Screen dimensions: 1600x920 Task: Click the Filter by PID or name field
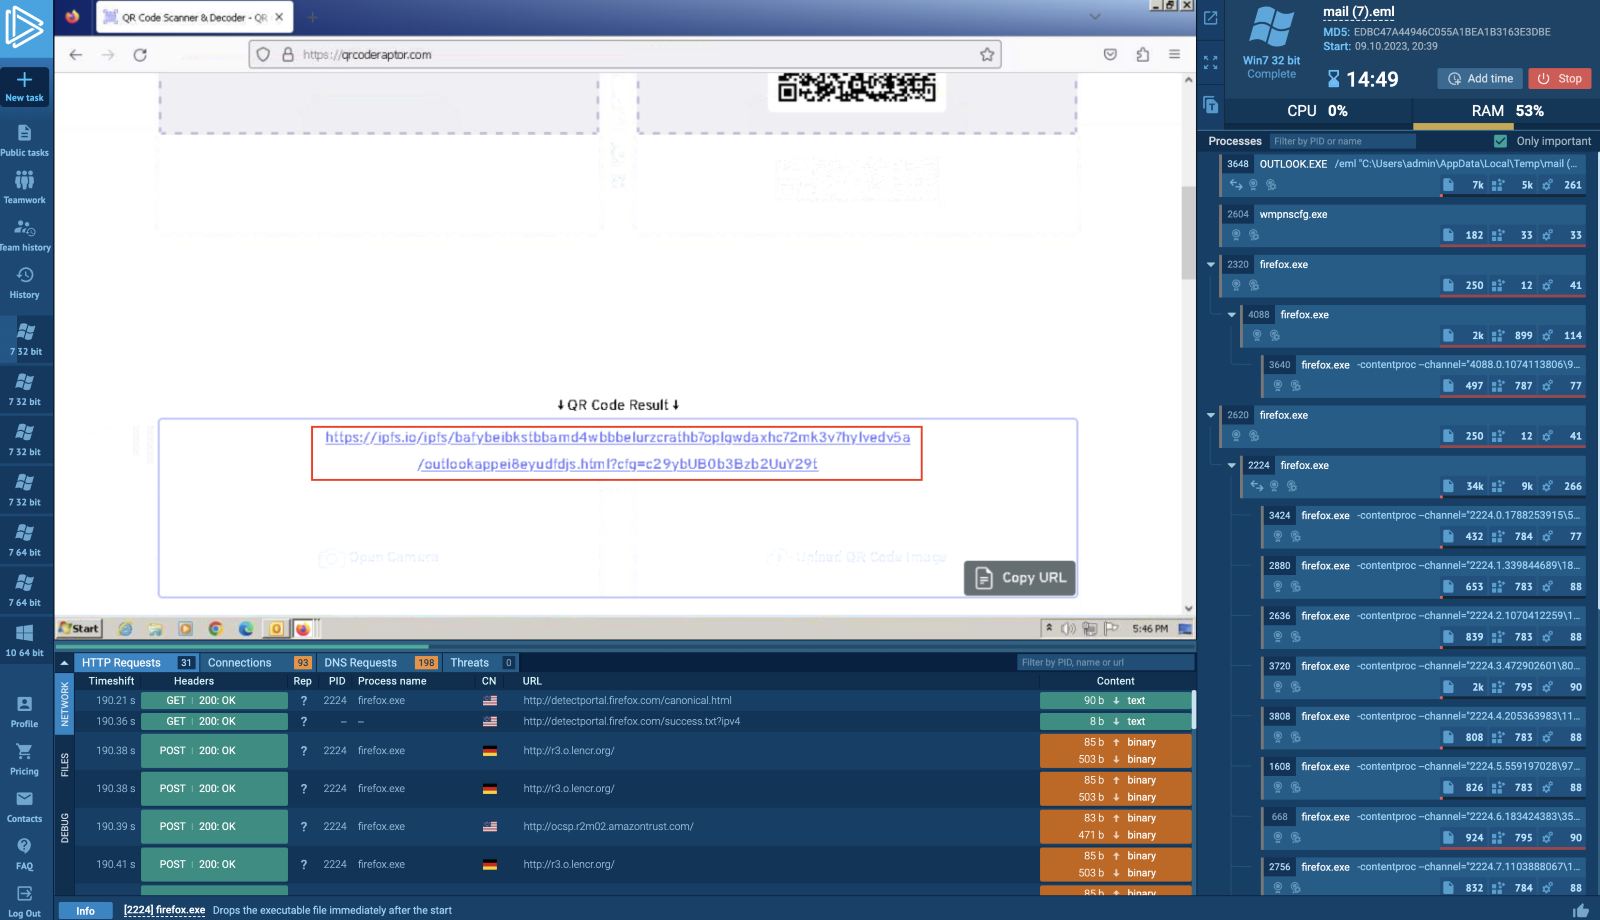click(x=1340, y=141)
